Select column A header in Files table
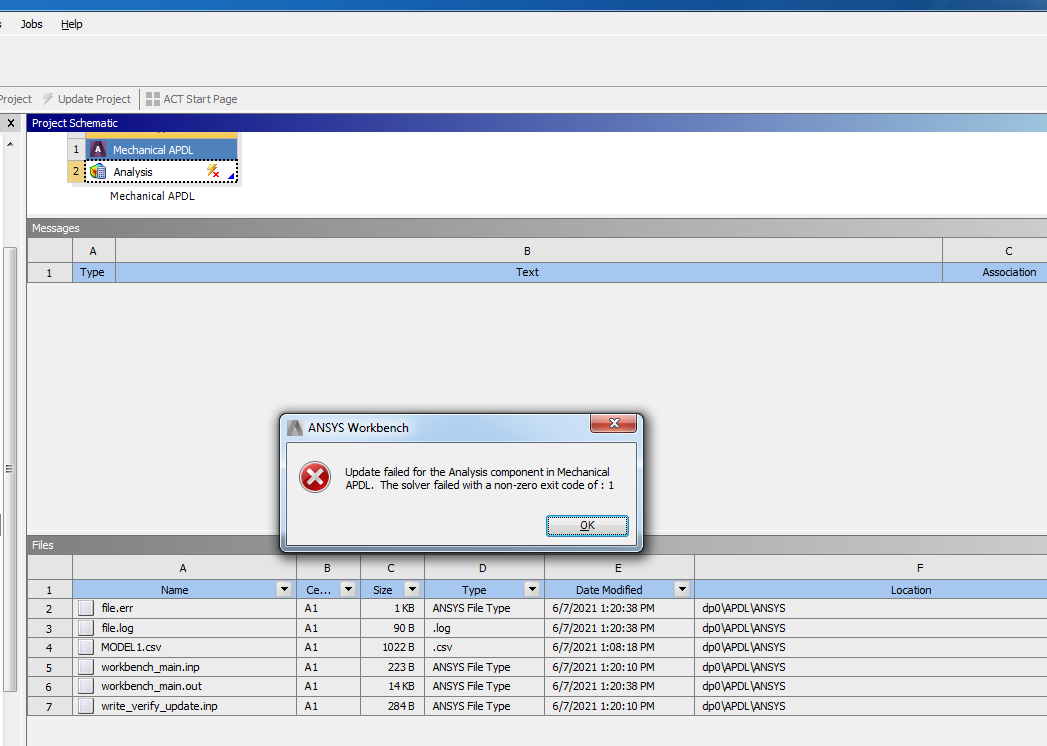This screenshot has height=746, width=1047. 184,568
